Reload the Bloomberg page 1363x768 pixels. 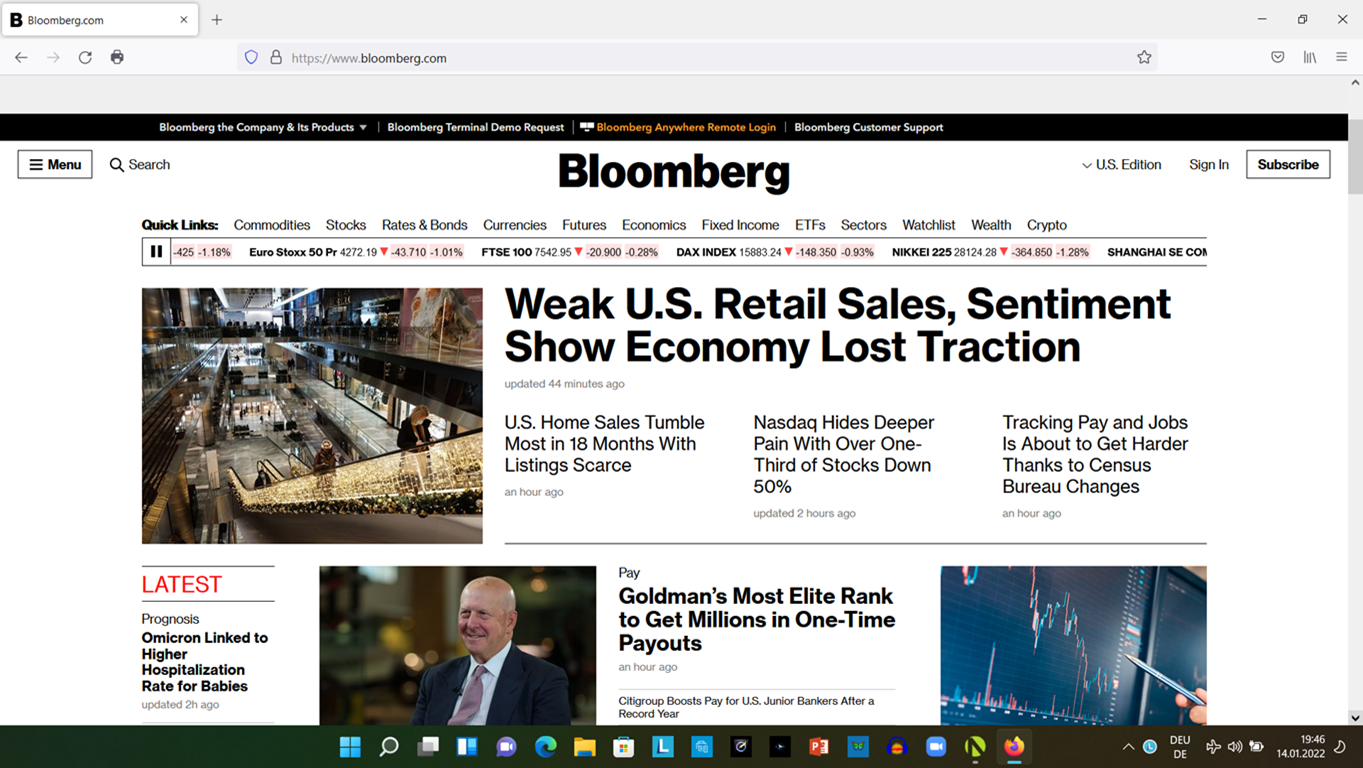click(x=85, y=58)
